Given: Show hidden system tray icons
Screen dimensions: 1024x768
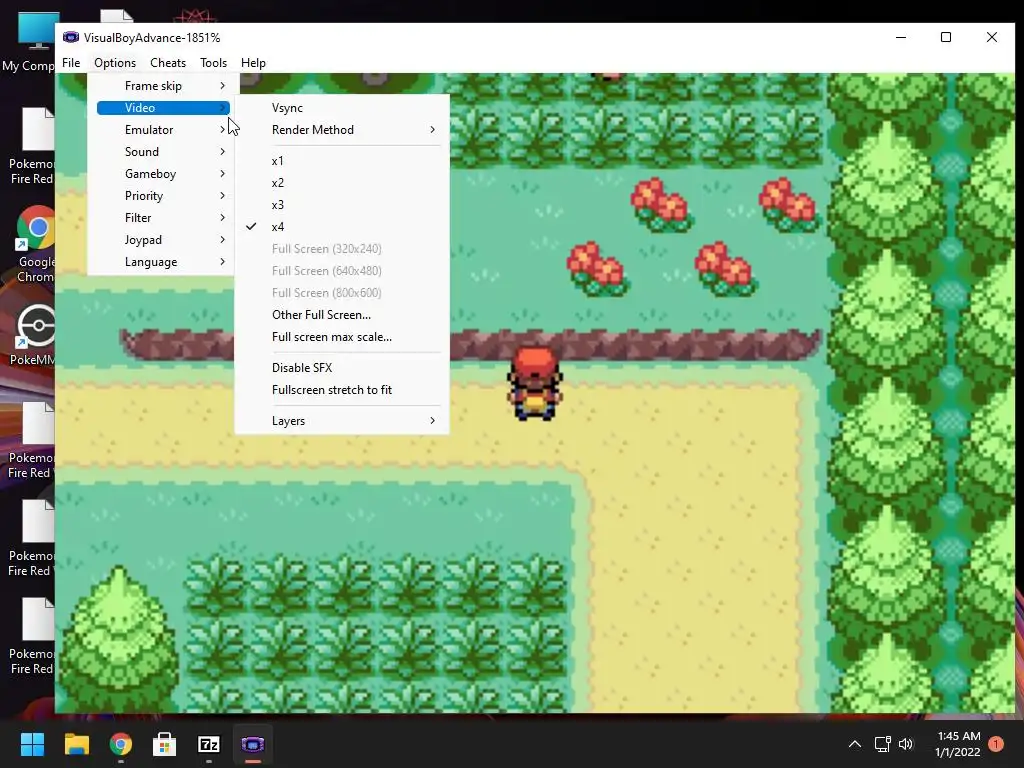Looking at the screenshot, I should [x=855, y=744].
